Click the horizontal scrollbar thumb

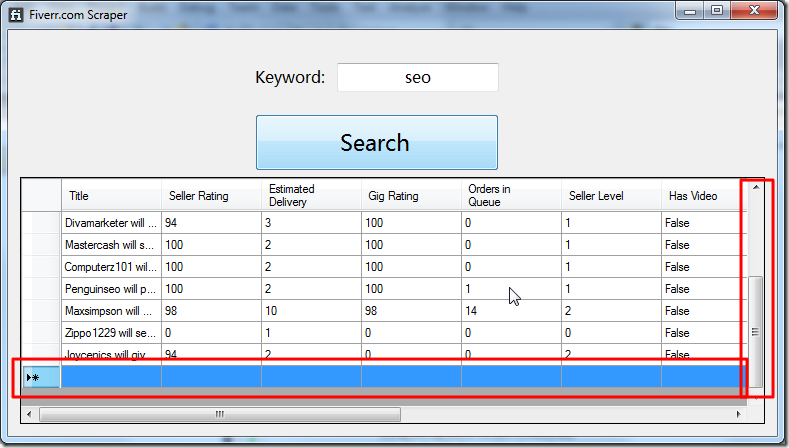pos(220,414)
